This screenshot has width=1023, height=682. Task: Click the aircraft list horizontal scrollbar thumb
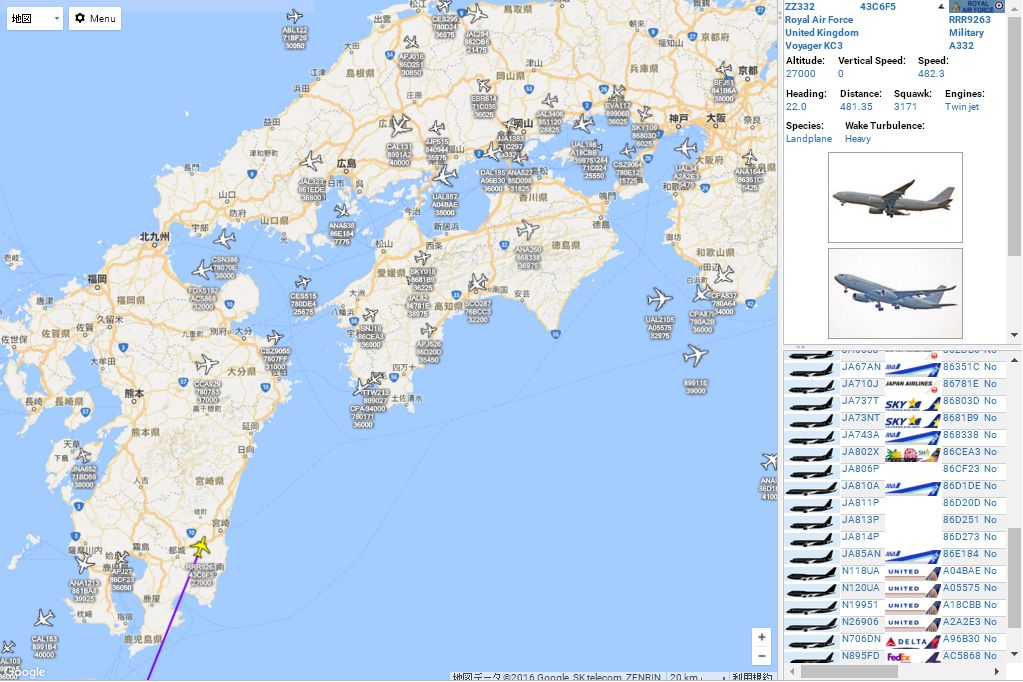coord(847,671)
